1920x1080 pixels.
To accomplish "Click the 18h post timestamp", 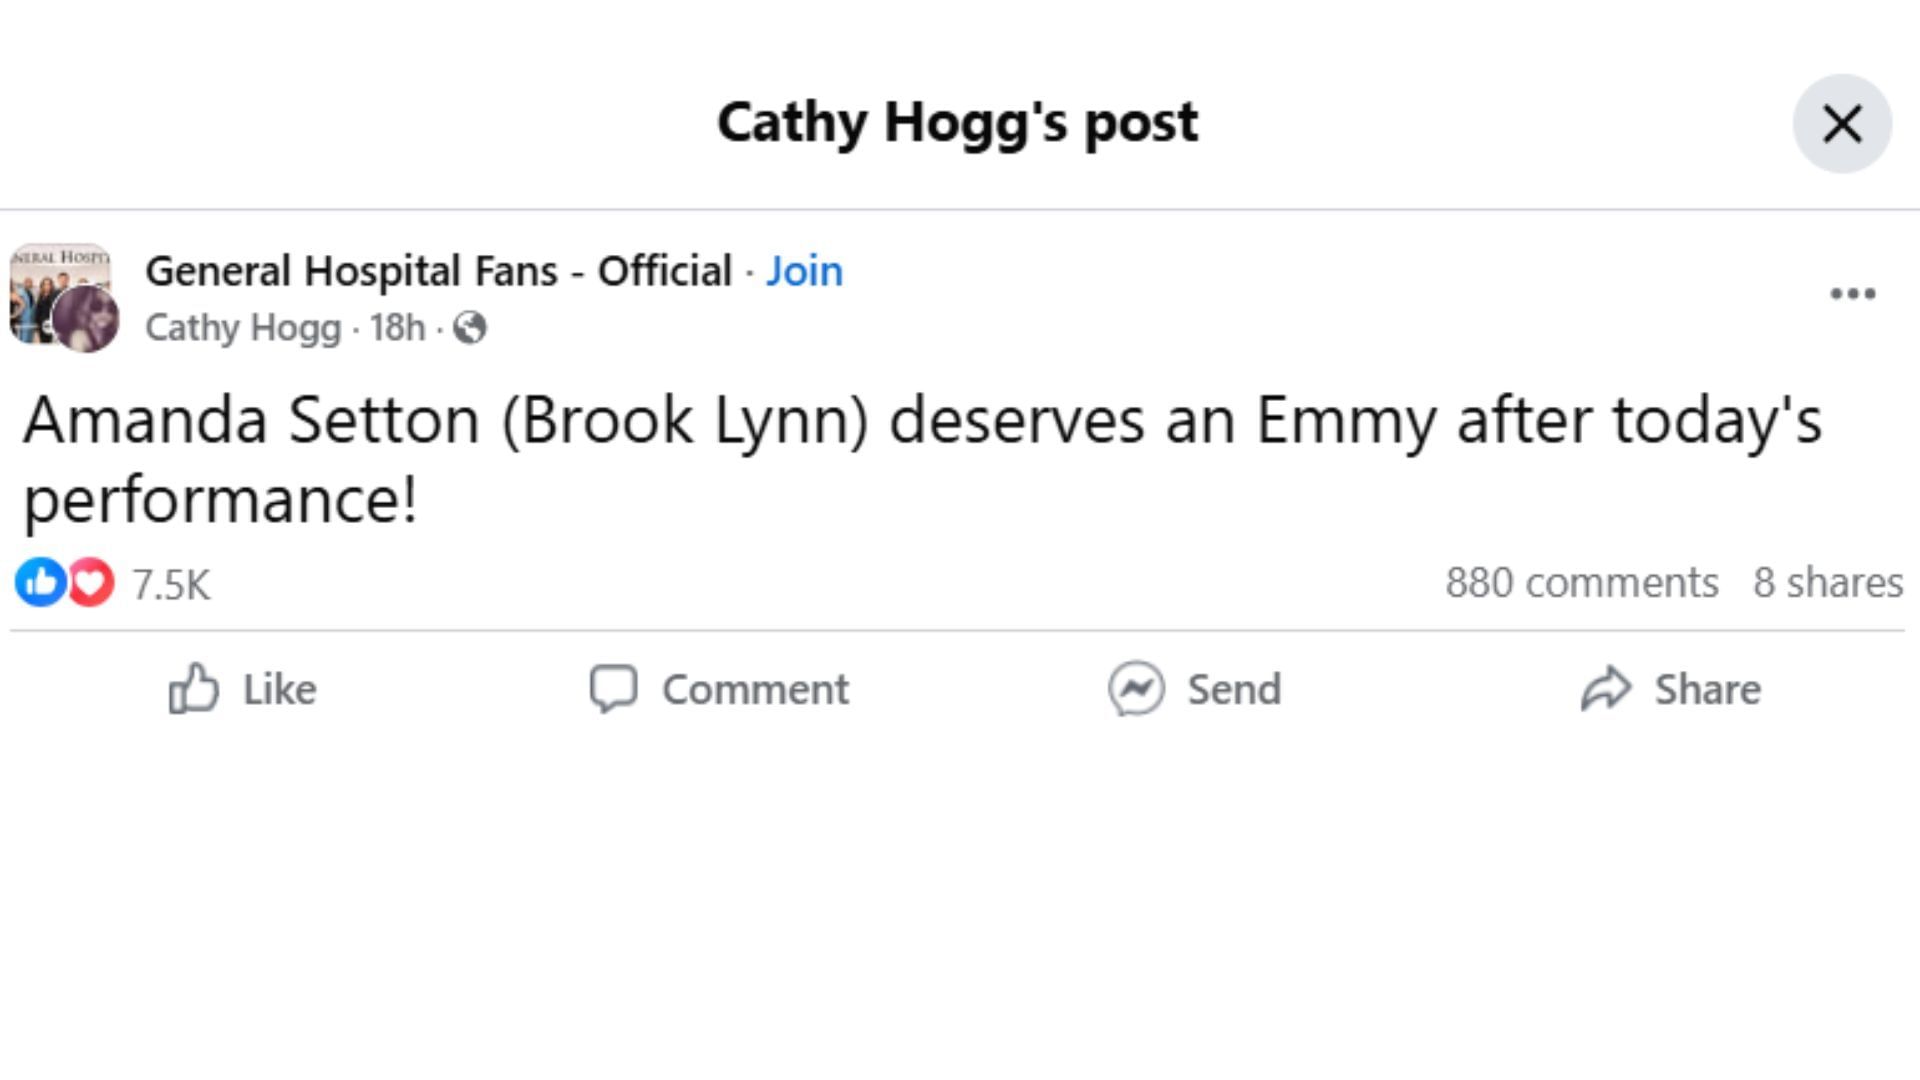I will tap(397, 328).
